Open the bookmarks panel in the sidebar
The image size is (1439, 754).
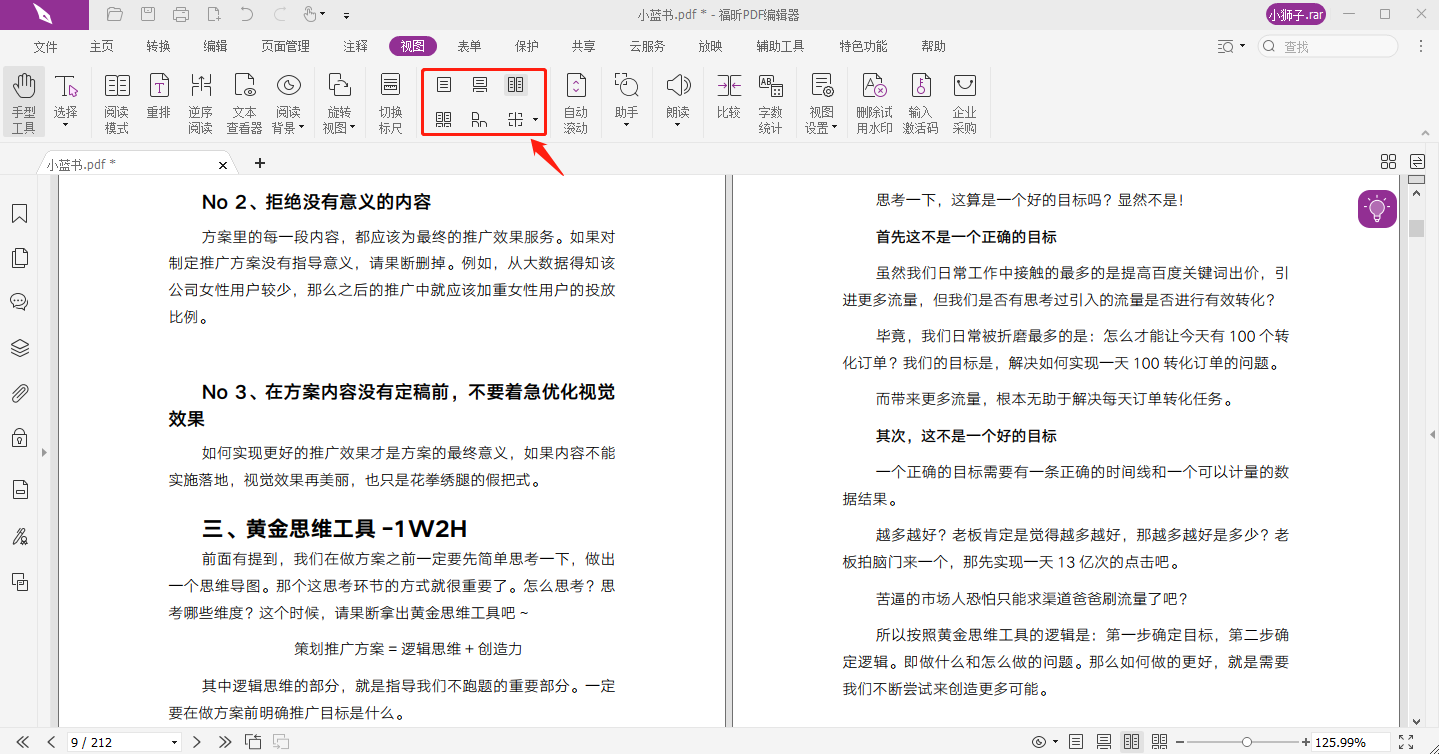[20, 213]
